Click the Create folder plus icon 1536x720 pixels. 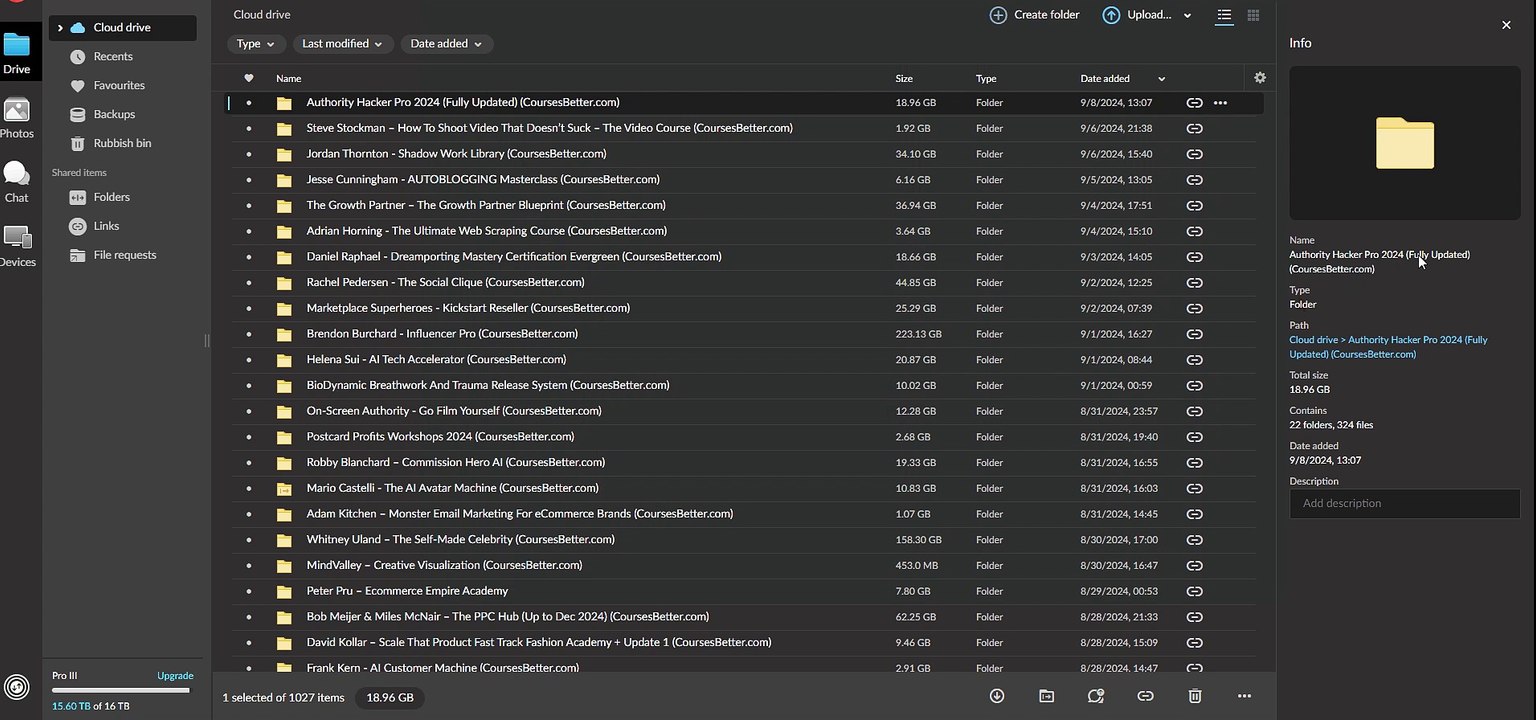tap(998, 15)
